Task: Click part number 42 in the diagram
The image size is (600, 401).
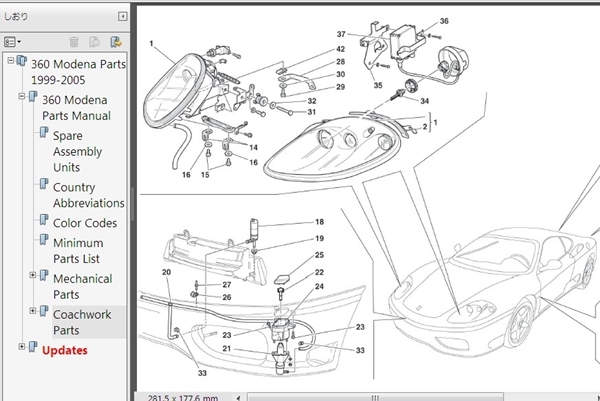Action: (340, 49)
